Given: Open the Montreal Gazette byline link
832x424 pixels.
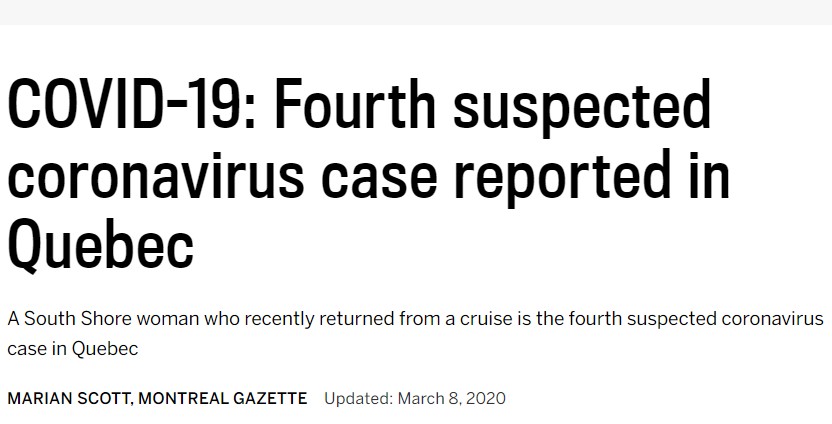Looking at the screenshot, I should [x=223, y=398].
